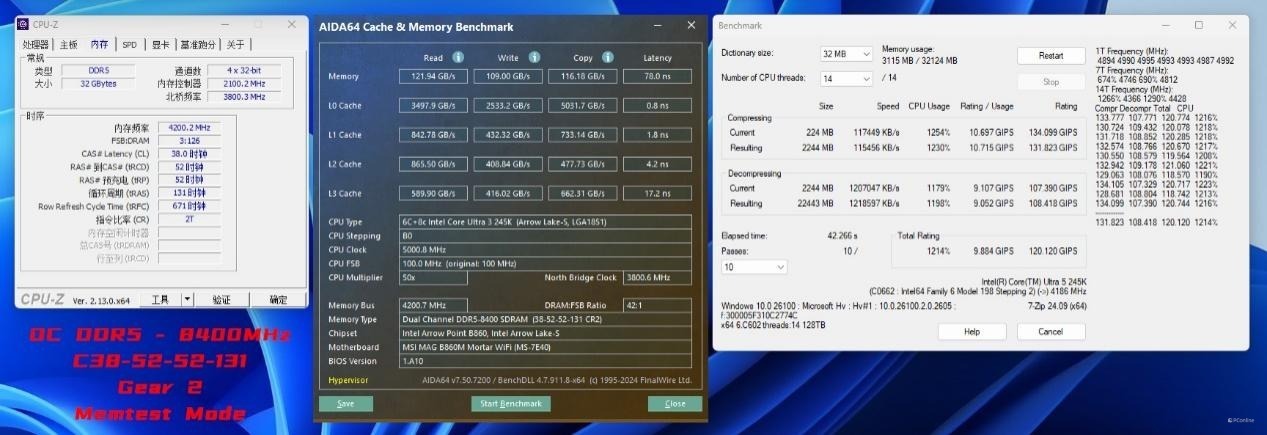The width and height of the screenshot is (1267, 435).
Task: Click DRAM:FSB Ratio value 42:1
Action: 657,305
